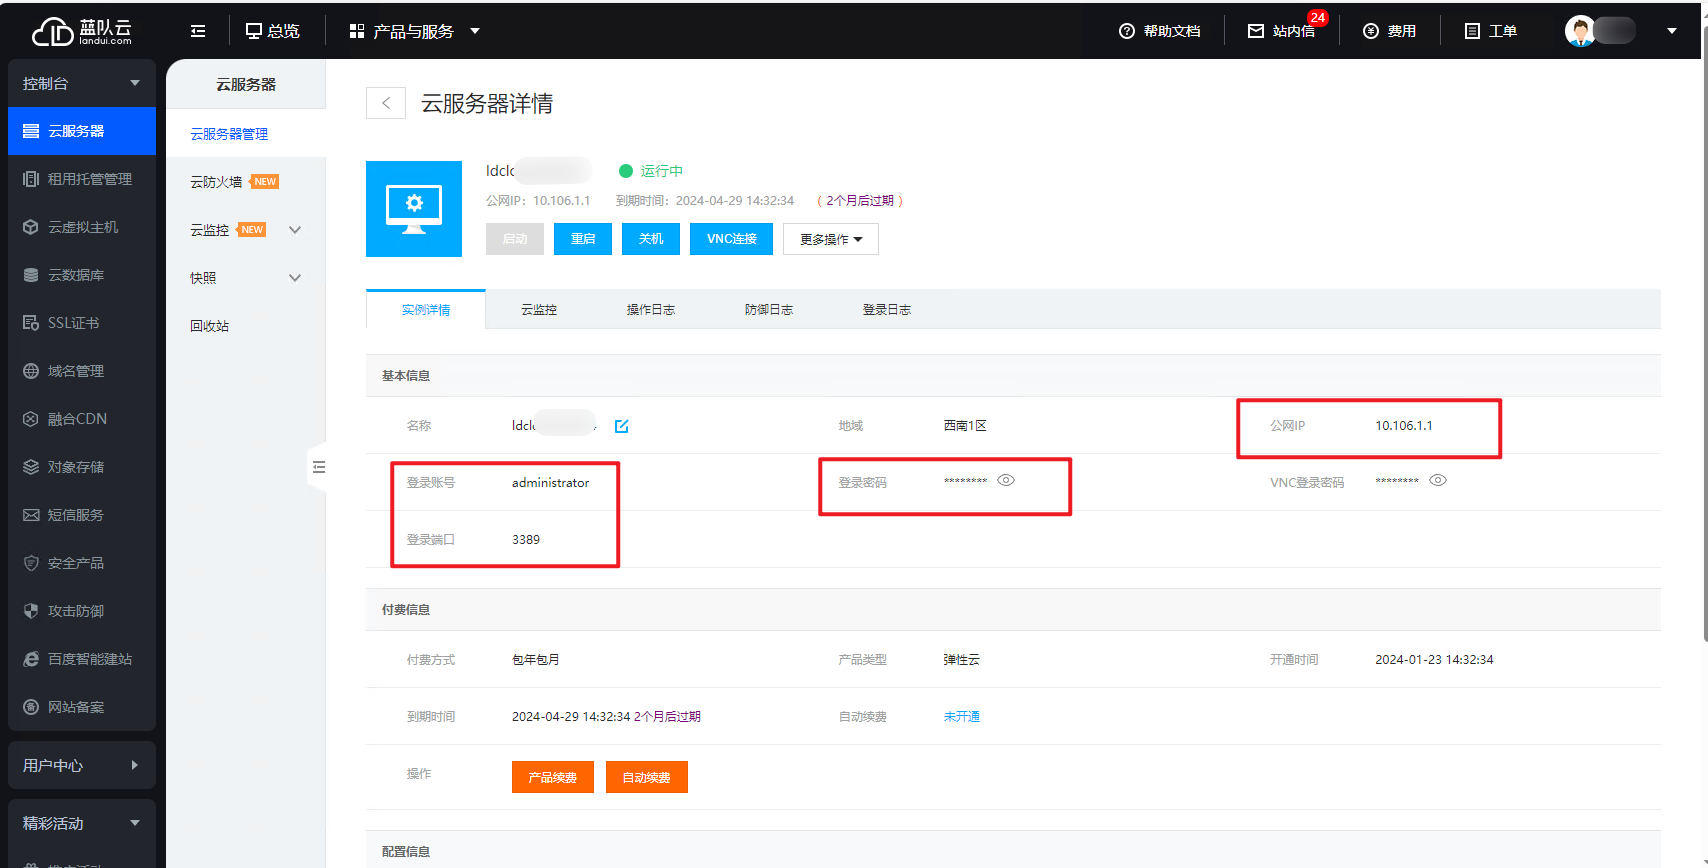1708x868 pixels.
Task: Open the 站内信 mail icon
Action: (1256, 31)
